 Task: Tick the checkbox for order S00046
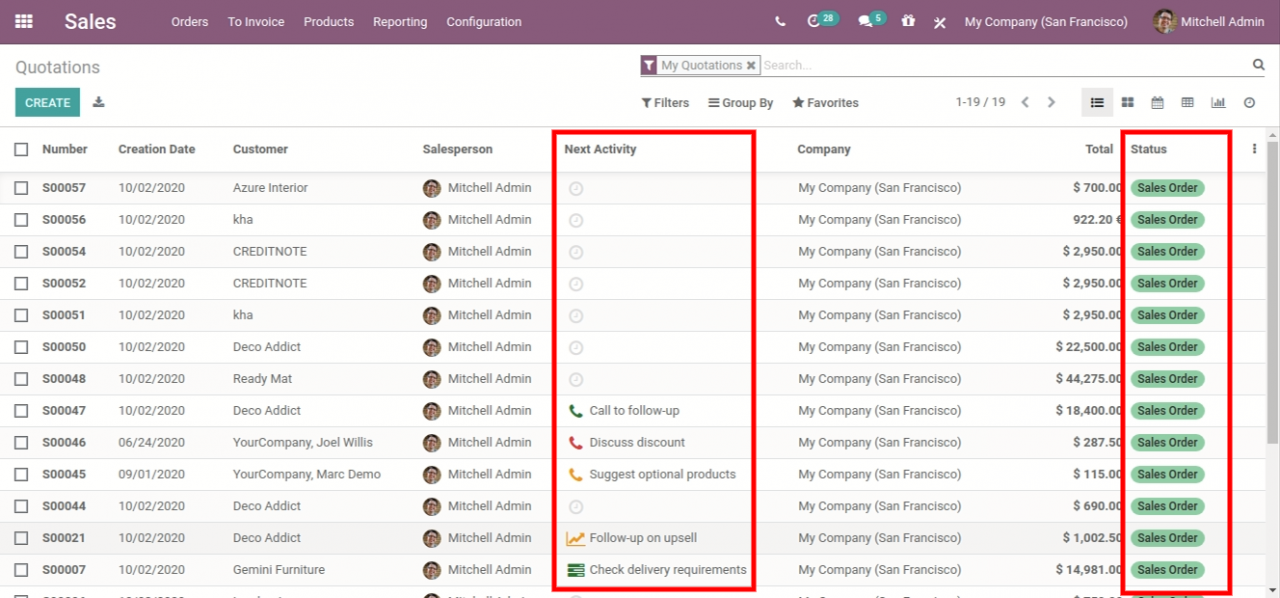tap(21, 442)
